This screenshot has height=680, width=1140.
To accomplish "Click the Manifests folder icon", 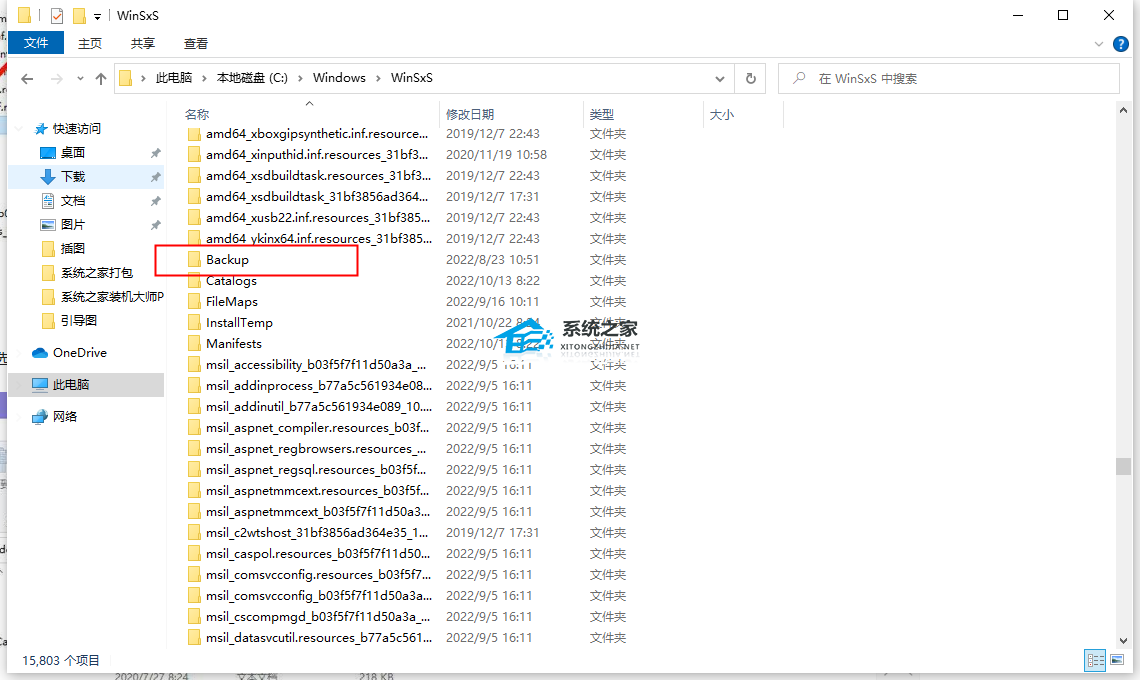I will 193,344.
